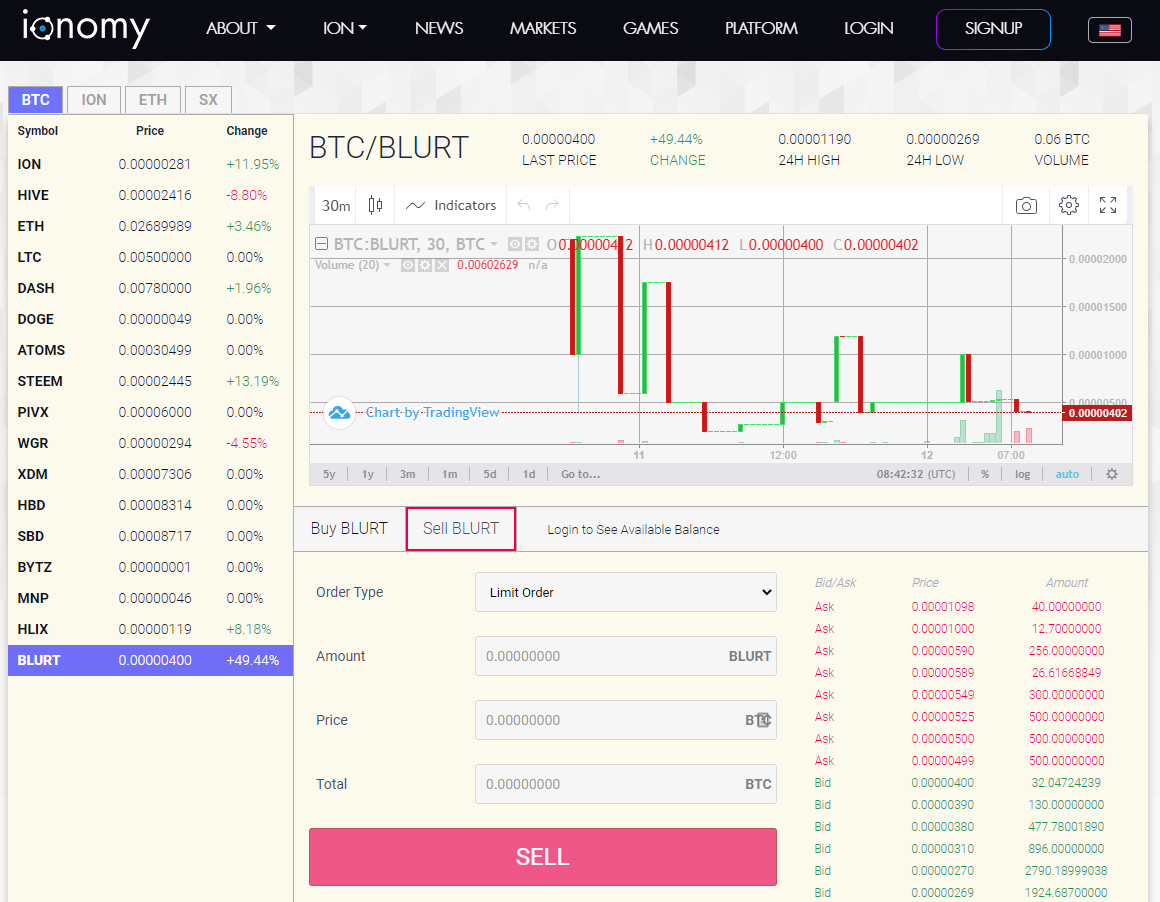1160x902 pixels.
Task: Follow the Chart by TradingView link
Action: (x=433, y=412)
